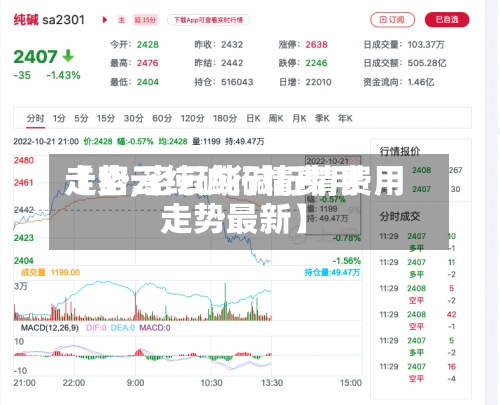Screen dimensions: 500x405
Task: Click the 日成交量 value 103.37万
Action: point(426,45)
